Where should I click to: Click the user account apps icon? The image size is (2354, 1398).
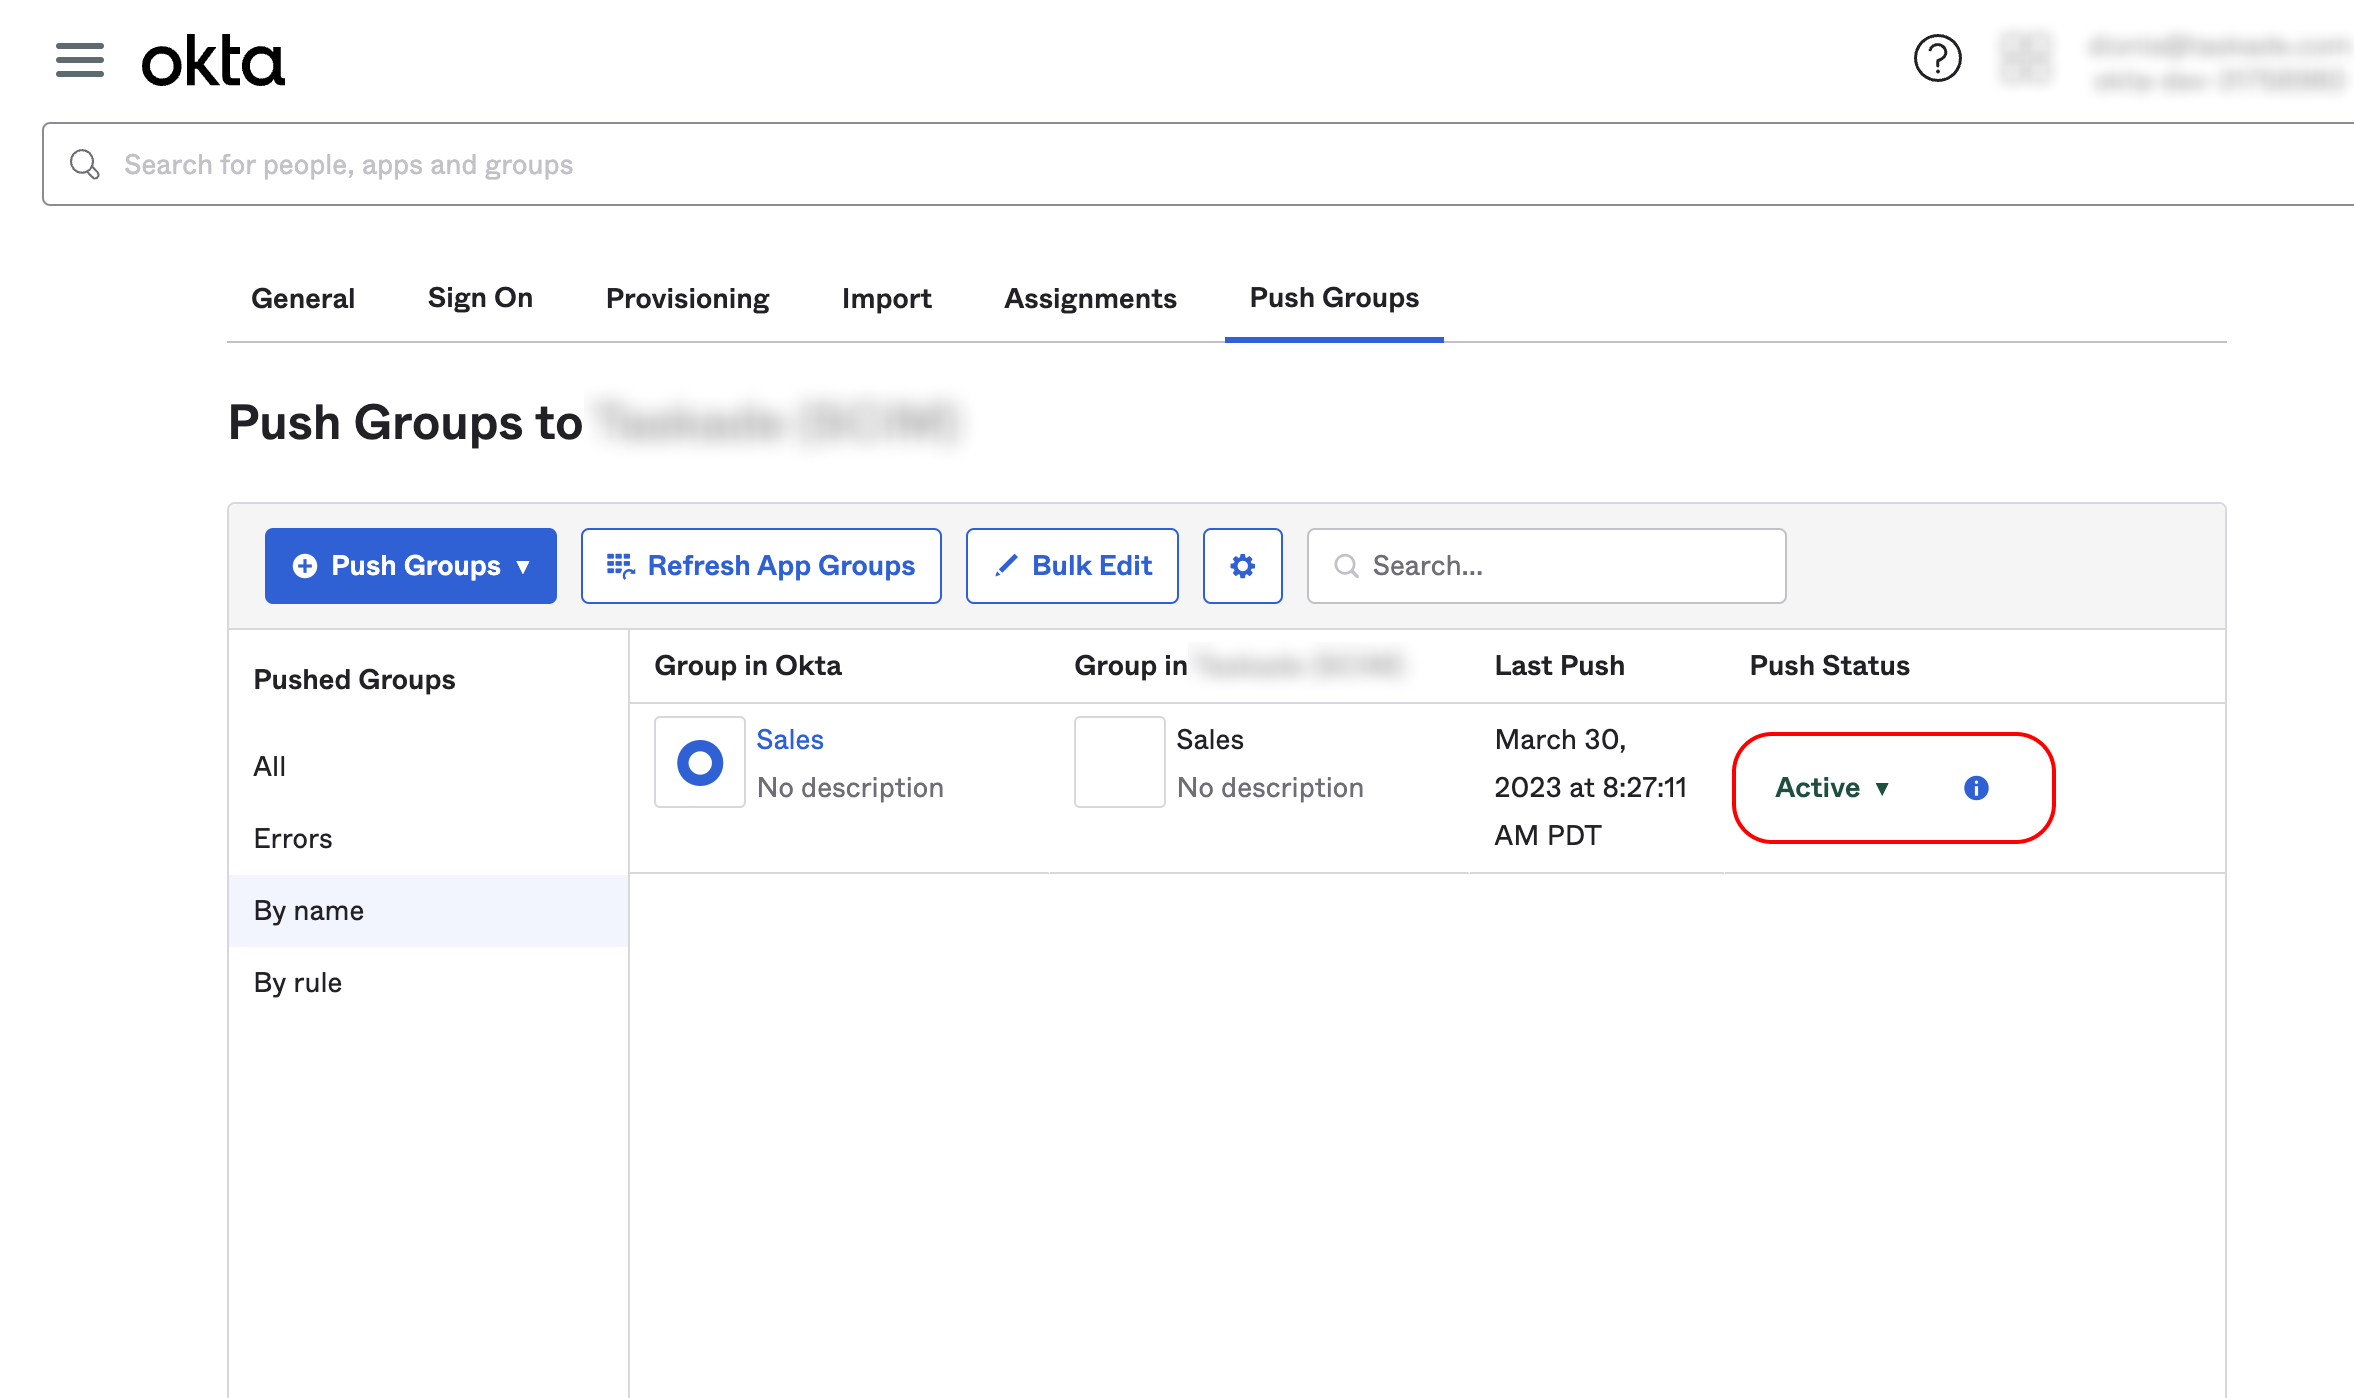(2025, 58)
